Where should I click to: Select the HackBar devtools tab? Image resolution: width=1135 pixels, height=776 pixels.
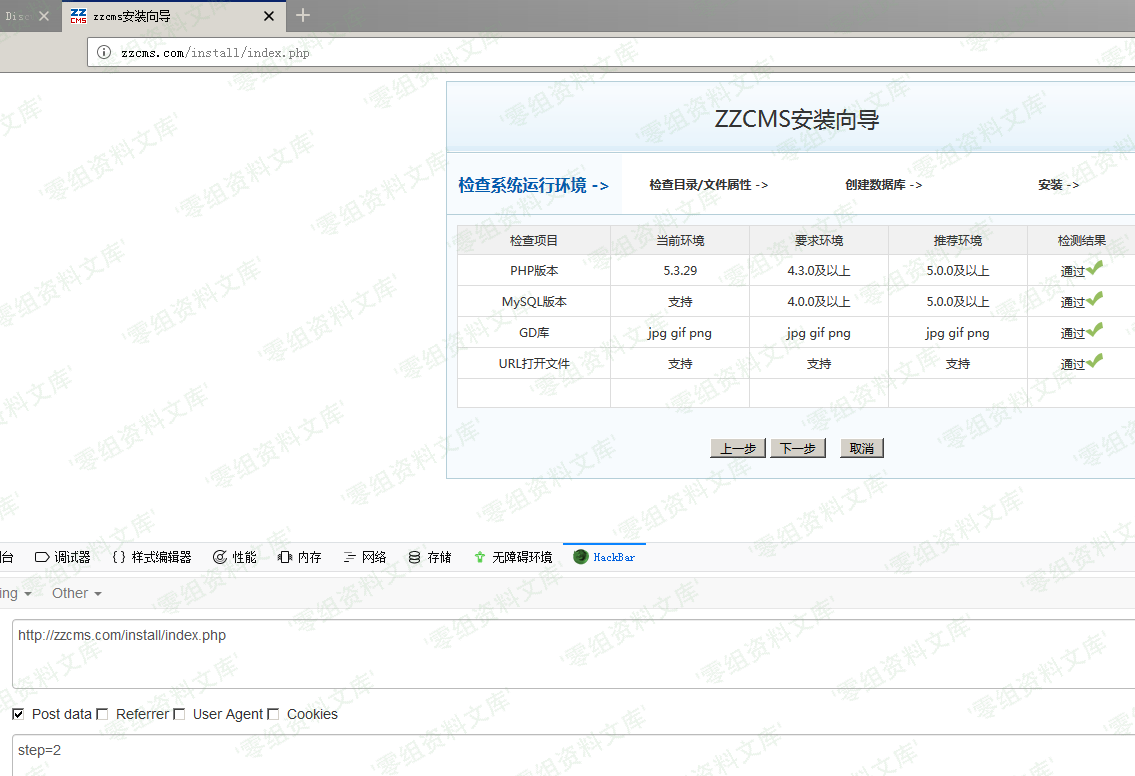pyautogui.click(x=605, y=557)
